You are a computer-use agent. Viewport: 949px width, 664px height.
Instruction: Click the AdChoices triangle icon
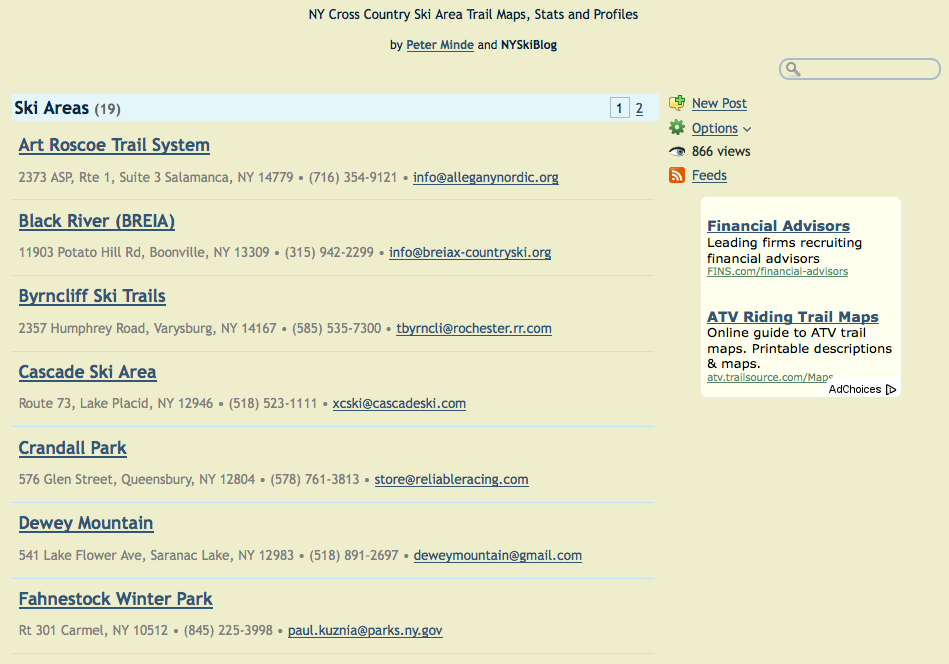pos(891,390)
